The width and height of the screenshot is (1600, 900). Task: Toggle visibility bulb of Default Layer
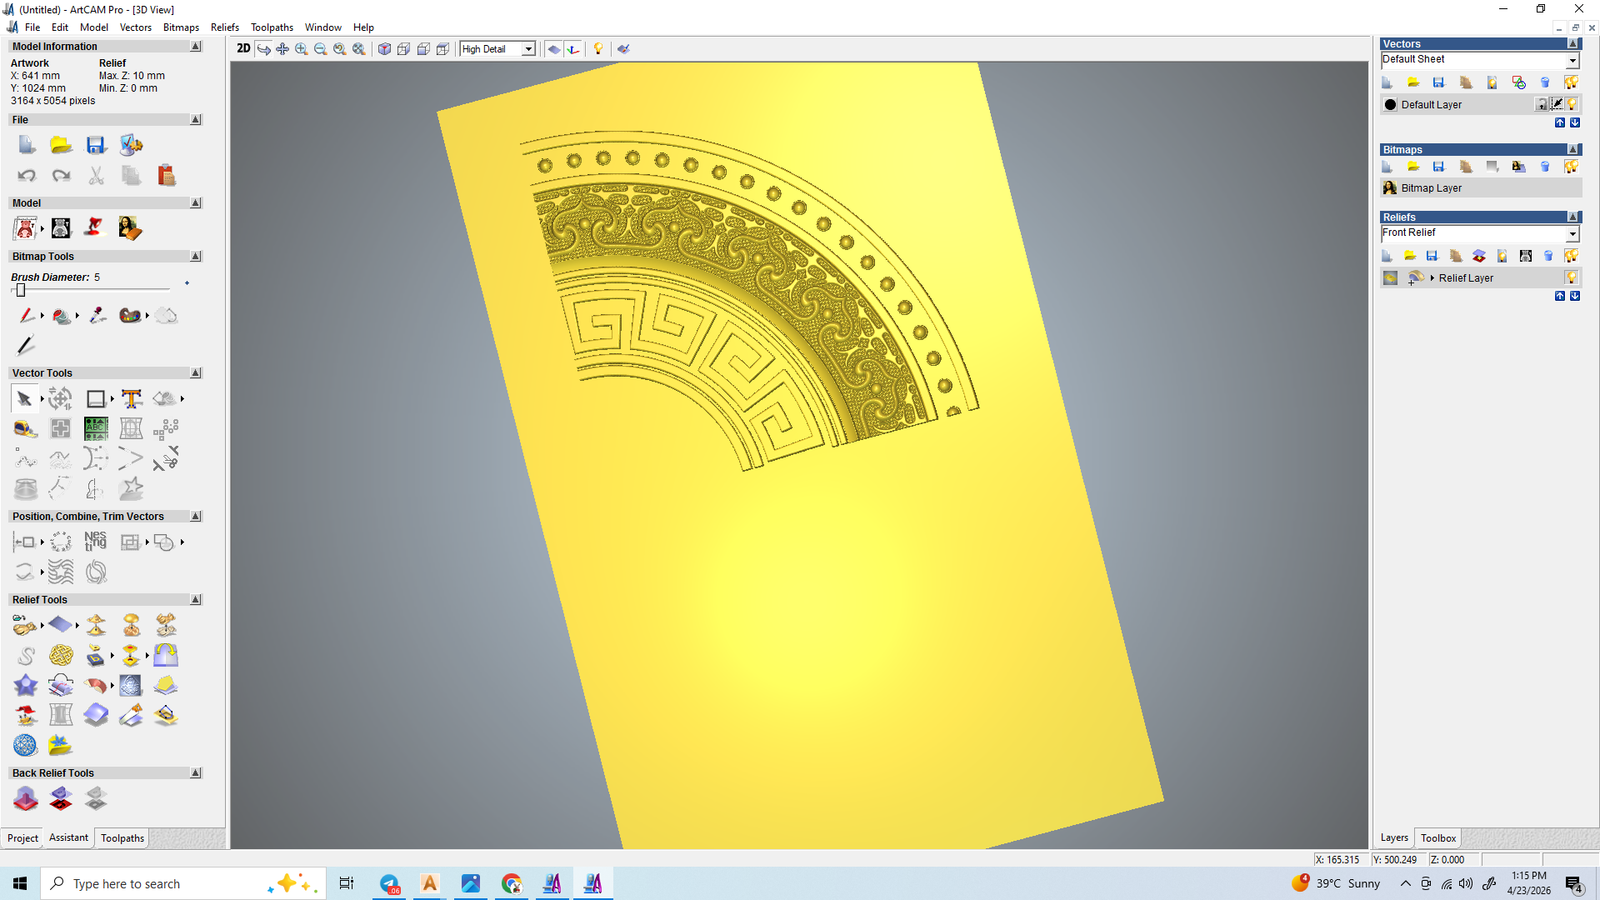[1572, 105]
